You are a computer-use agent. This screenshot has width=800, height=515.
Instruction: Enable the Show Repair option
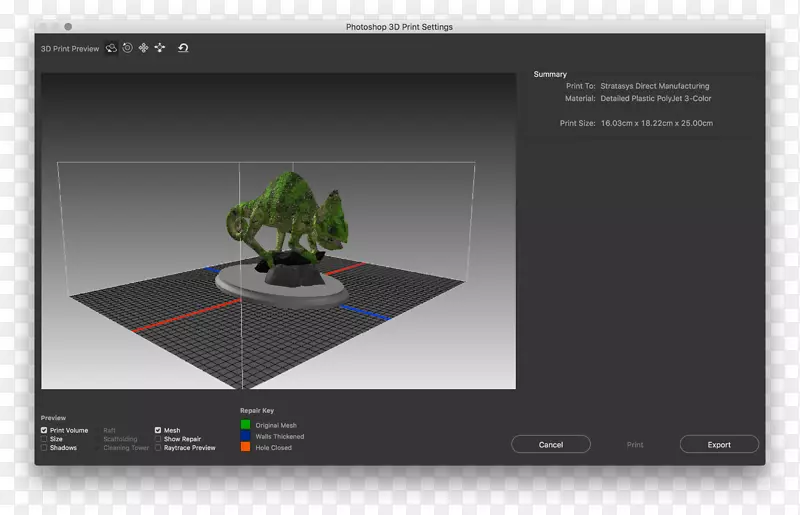pos(158,439)
